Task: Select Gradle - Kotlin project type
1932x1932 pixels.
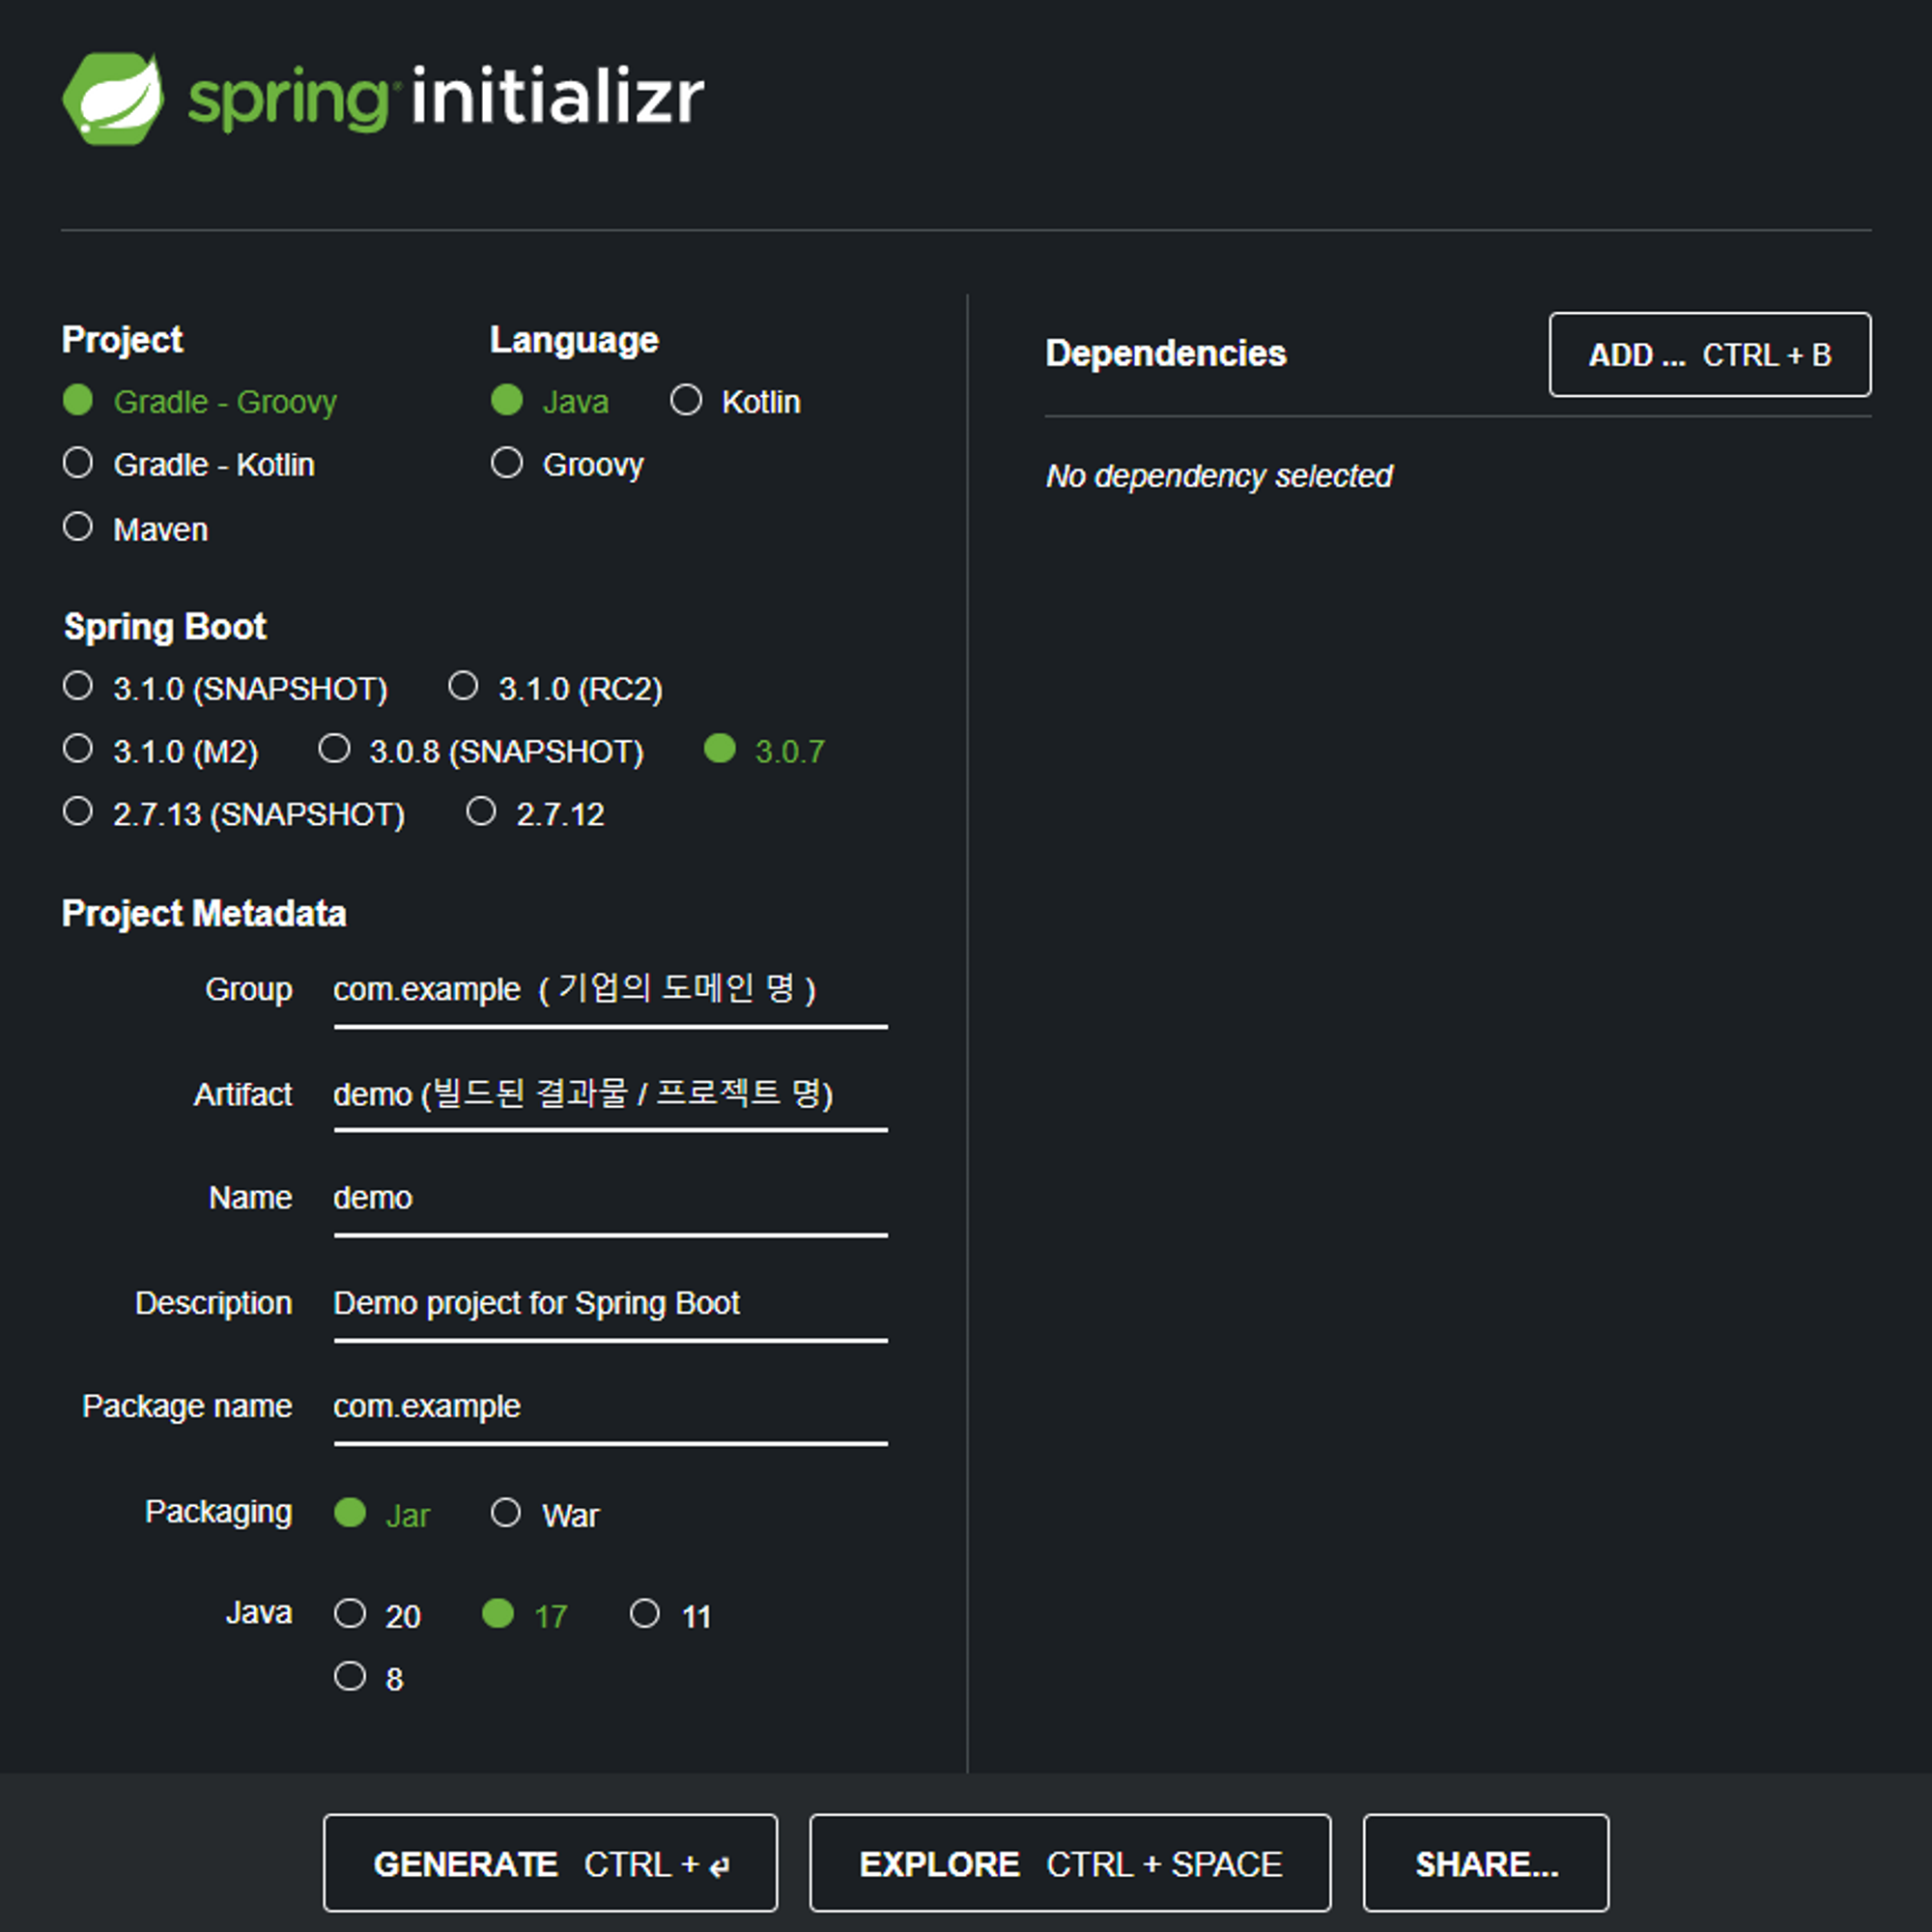Action: point(78,463)
